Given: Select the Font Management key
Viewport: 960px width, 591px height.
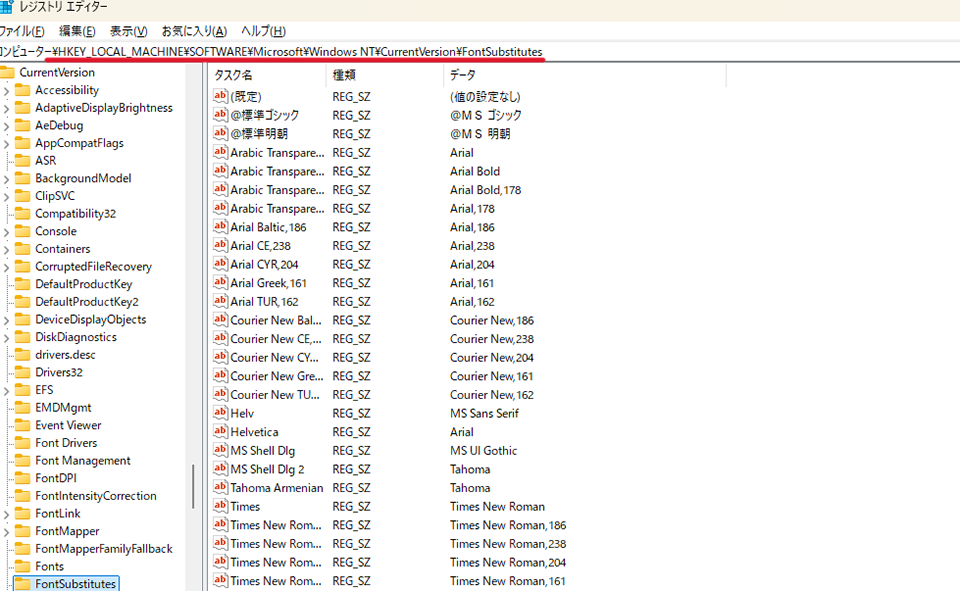Looking at the screenshot, I should (x=83, y=461).
